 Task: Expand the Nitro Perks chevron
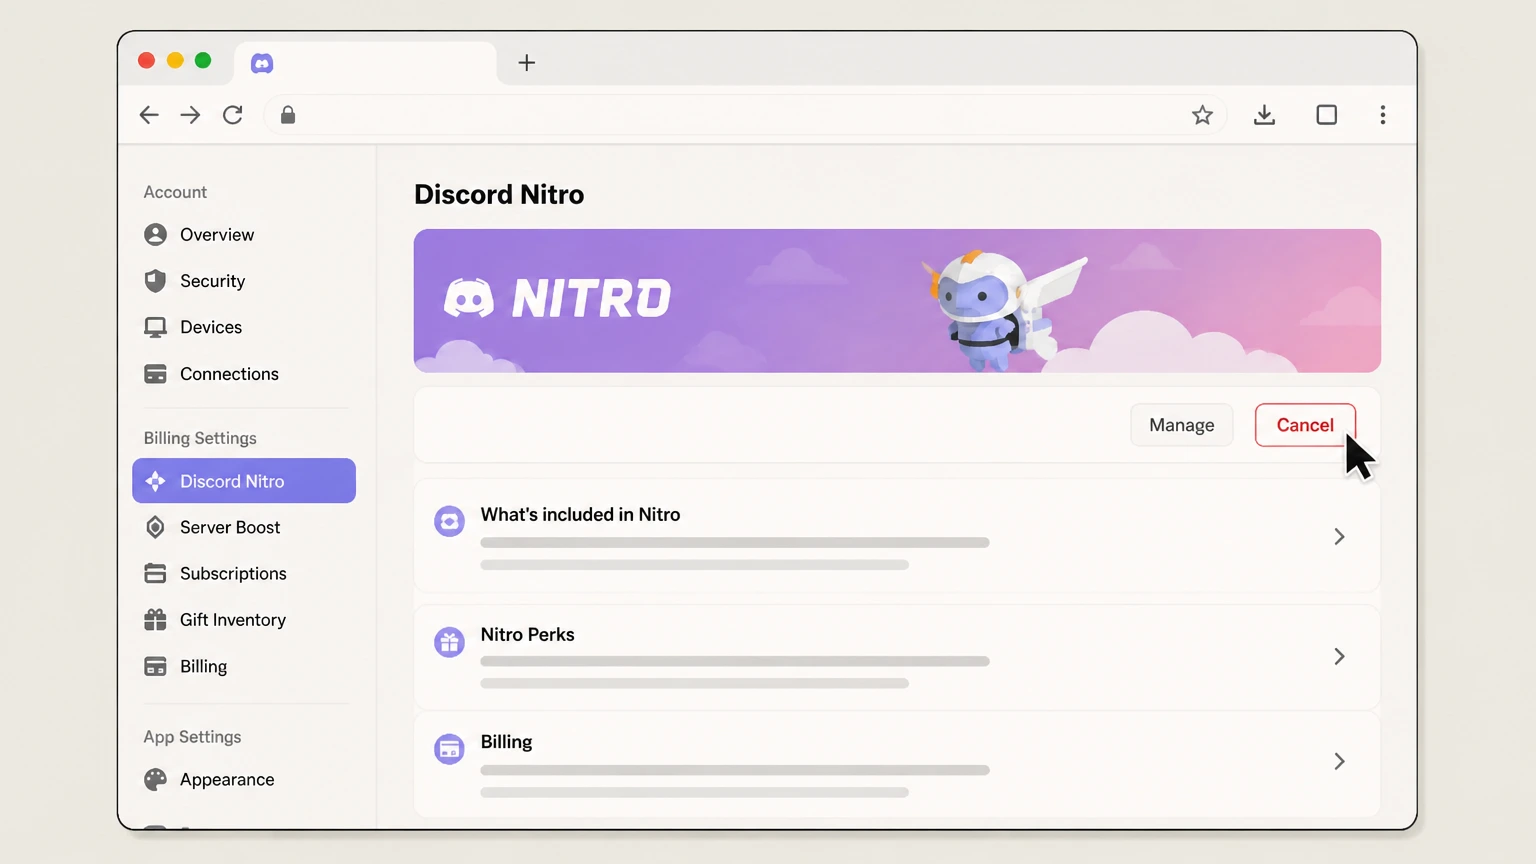1339,656
